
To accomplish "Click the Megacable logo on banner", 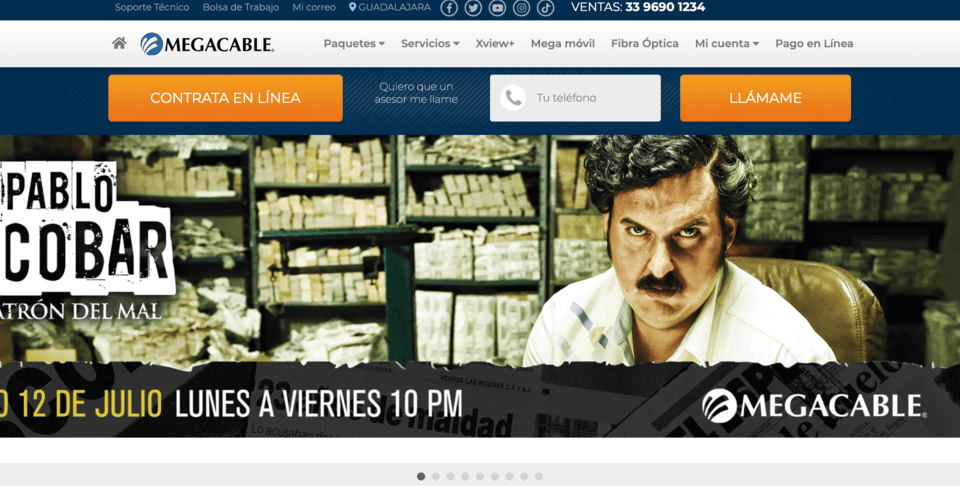I will 814,406.
